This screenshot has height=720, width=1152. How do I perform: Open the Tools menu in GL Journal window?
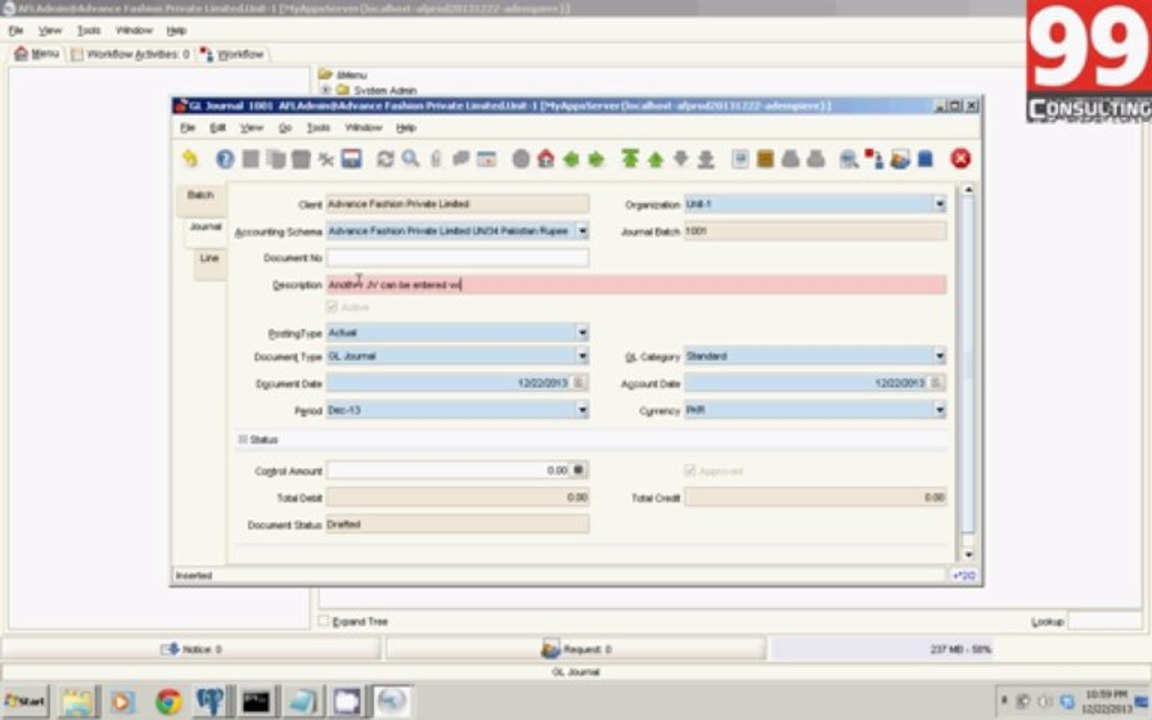[318, 128]
